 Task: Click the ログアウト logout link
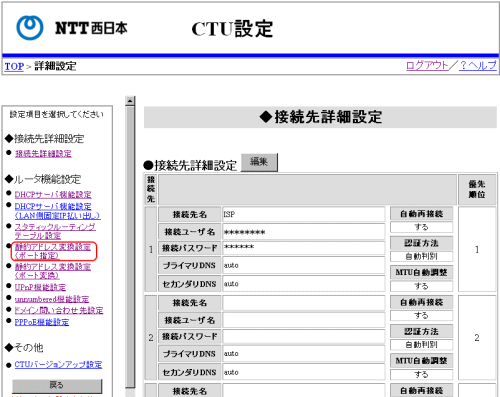pyautogui.click(x=427, y=65)
